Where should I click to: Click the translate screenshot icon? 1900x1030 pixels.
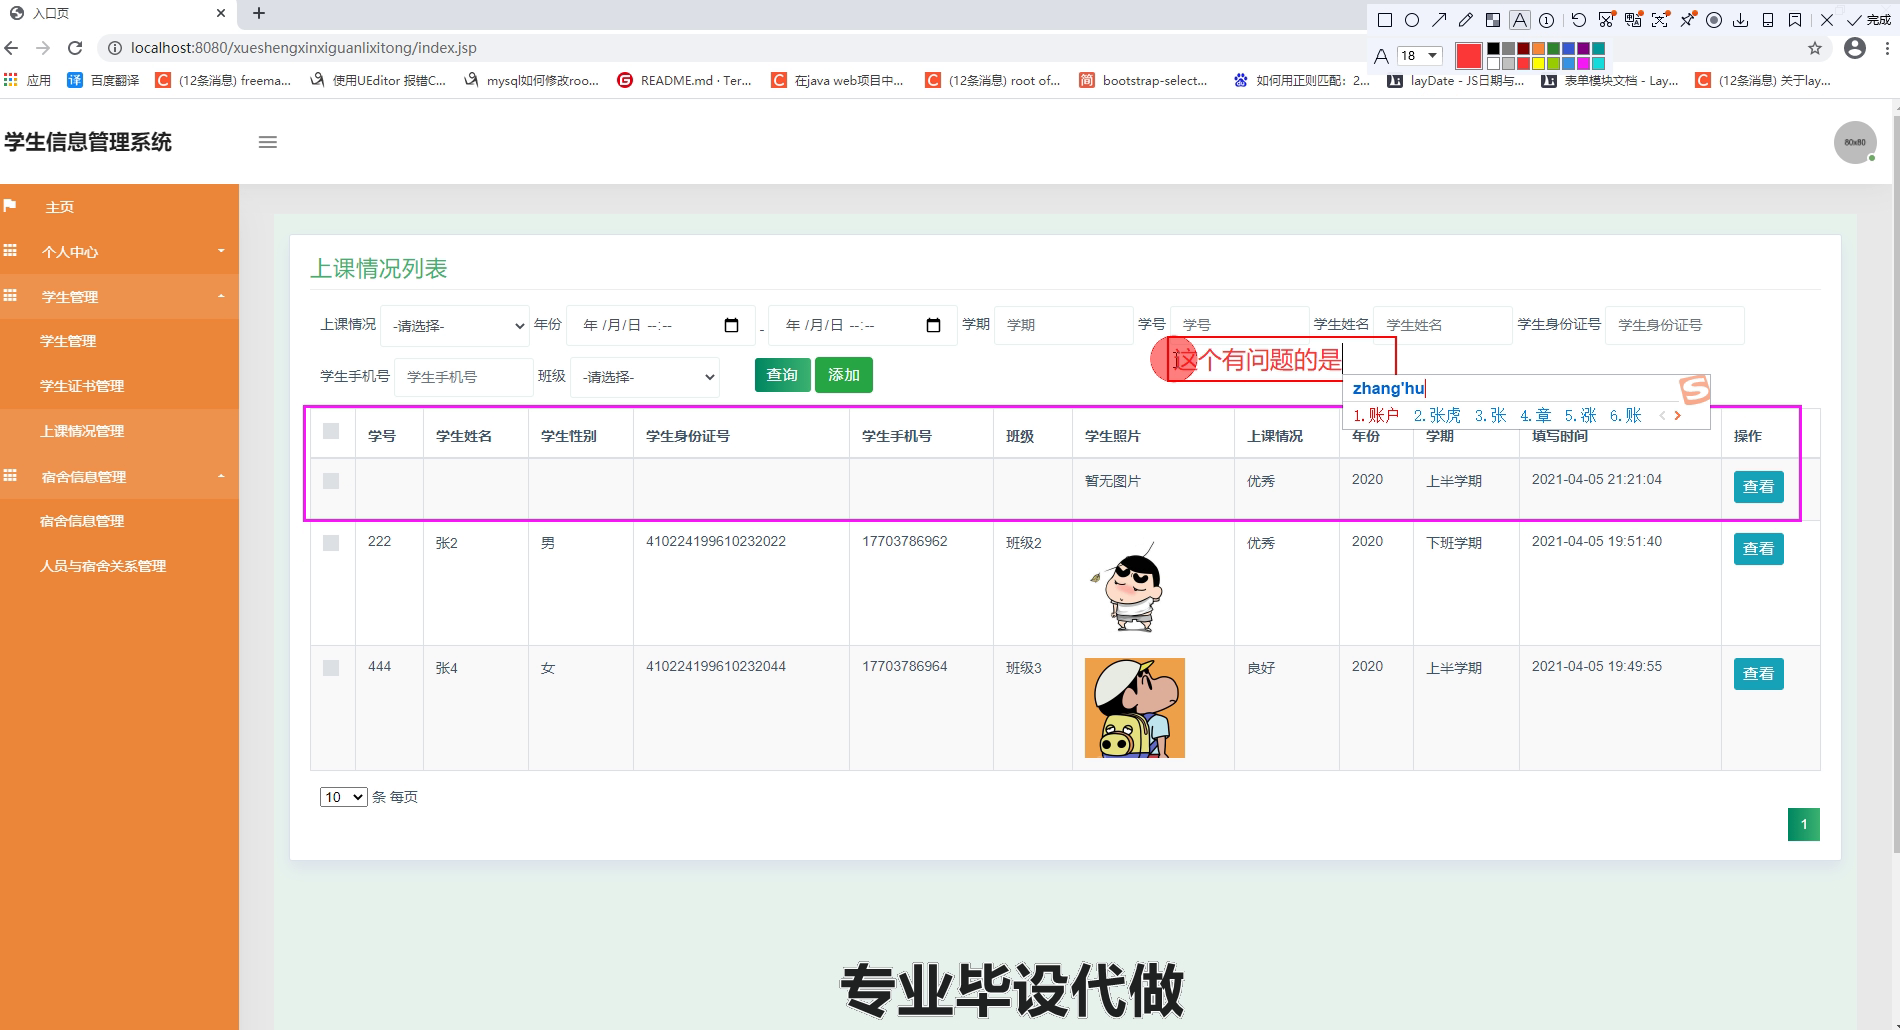[1633, 20]
